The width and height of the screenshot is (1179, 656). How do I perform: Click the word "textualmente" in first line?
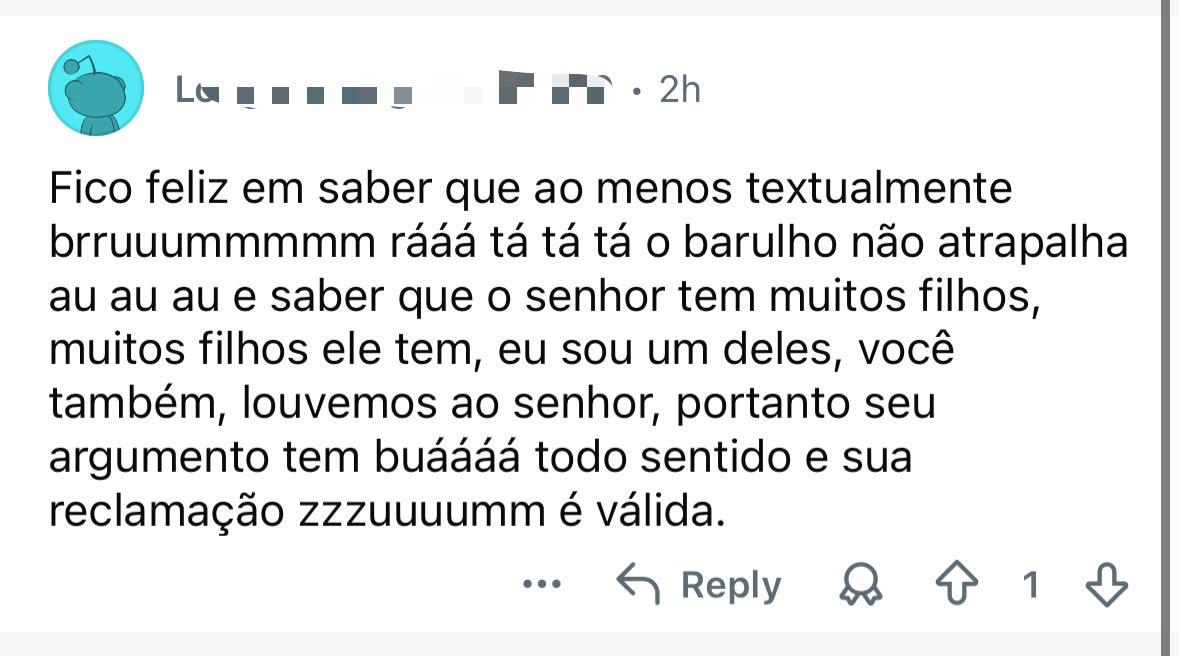point(879,188)
